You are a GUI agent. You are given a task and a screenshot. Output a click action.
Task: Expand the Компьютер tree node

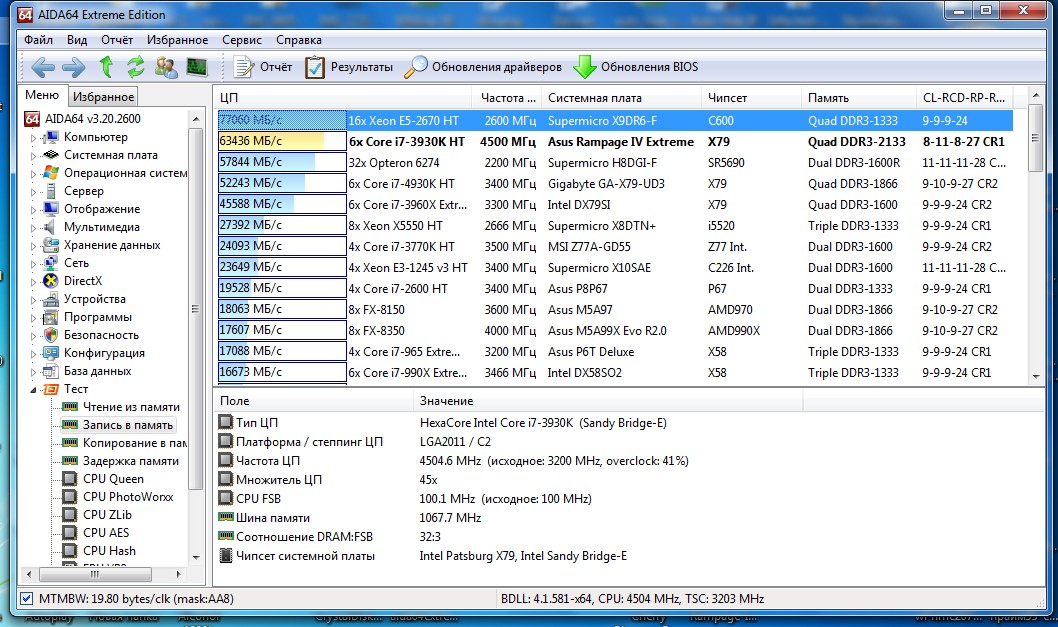click(x=33, y=138)
